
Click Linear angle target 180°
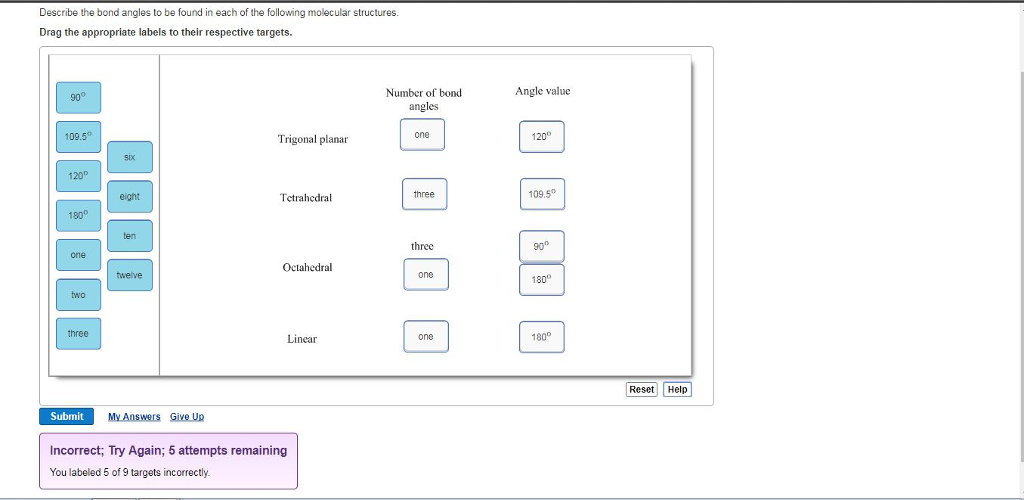541,337
